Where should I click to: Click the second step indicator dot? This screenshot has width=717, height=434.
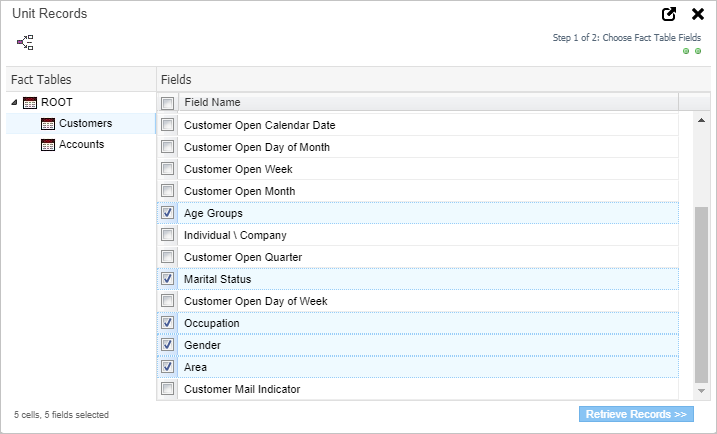[697, 51]
